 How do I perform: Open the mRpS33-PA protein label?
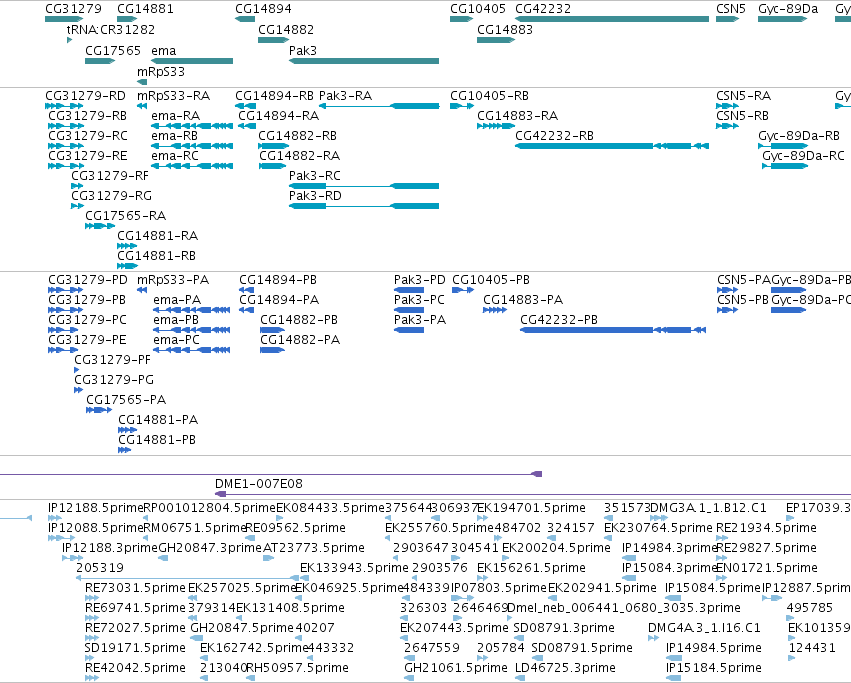tap(173, 280)
